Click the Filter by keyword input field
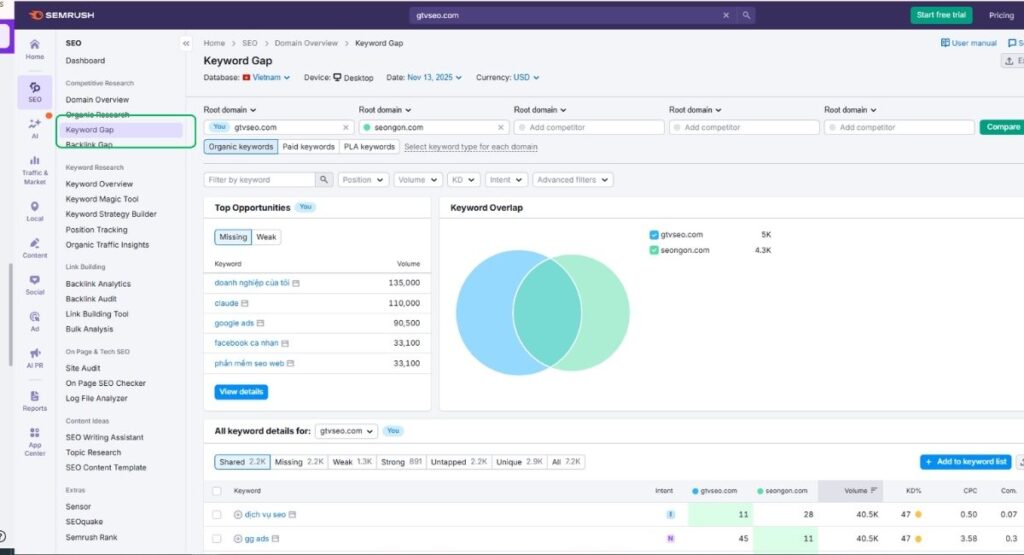The width and height of the screenshot is (1024, 555). coord(259,180)
